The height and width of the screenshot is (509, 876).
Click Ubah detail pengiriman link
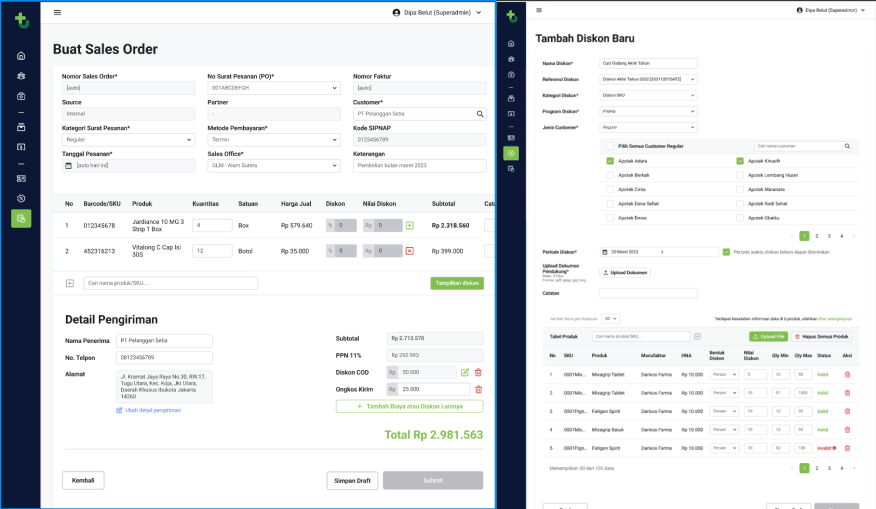149,410
